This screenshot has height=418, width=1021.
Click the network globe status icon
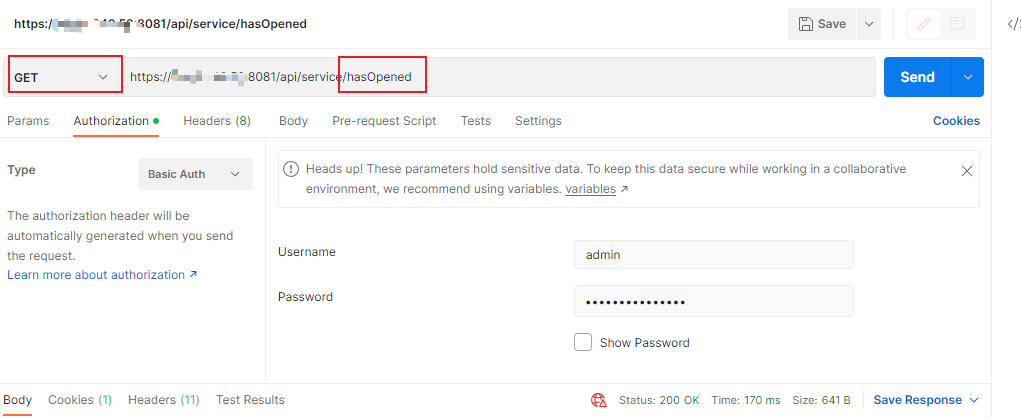[x=599, y=400]
